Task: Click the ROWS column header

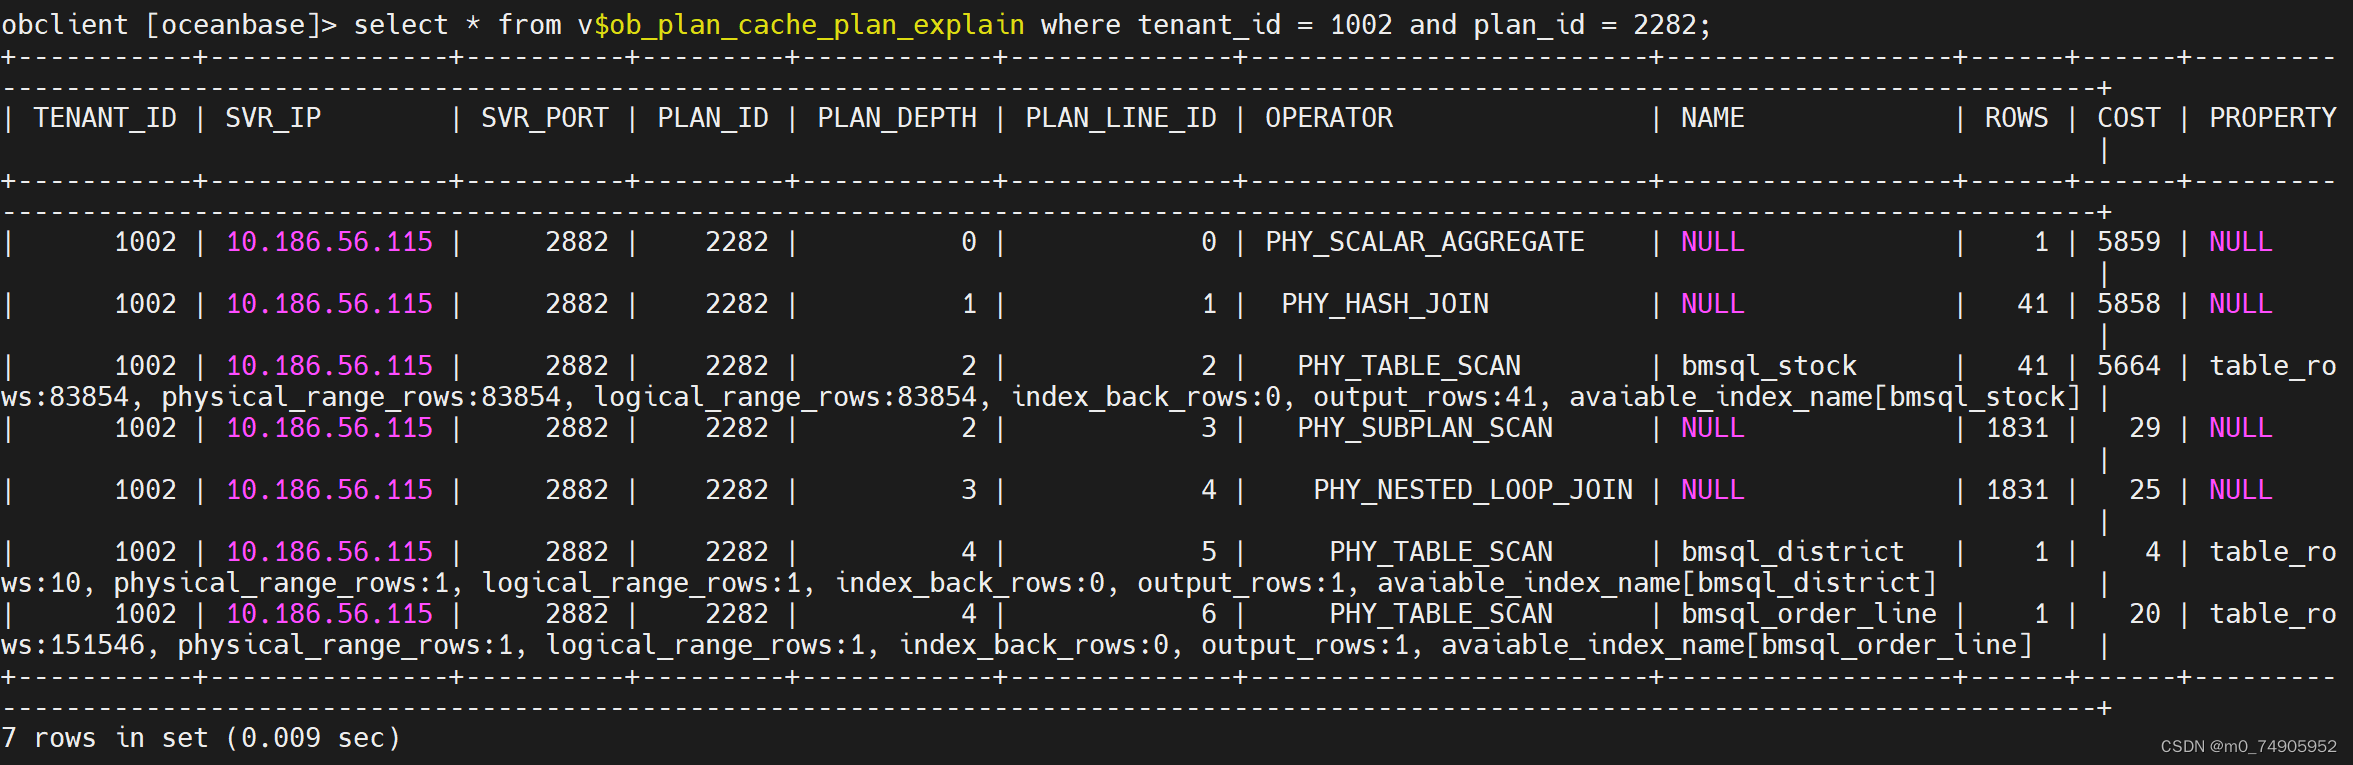Action: click(x=2017, y=118)
